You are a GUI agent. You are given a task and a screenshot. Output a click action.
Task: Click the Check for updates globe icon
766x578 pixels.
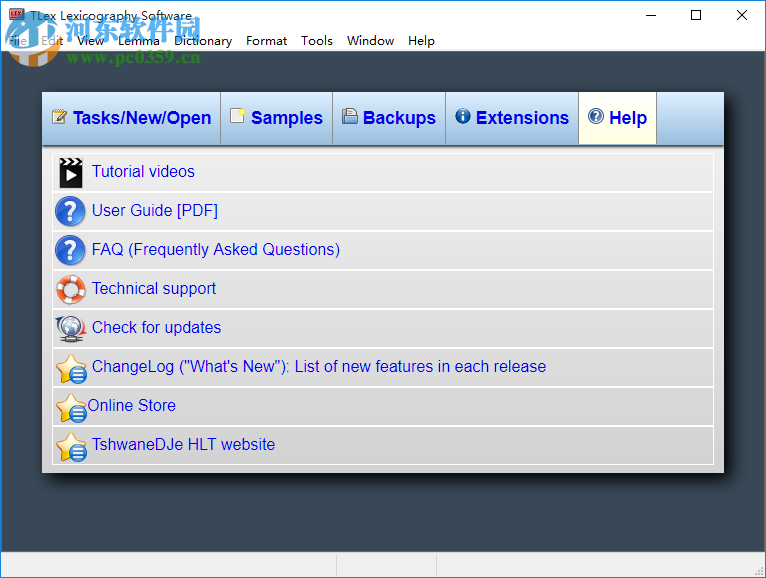pyautogui.click(x=71, y=328)
